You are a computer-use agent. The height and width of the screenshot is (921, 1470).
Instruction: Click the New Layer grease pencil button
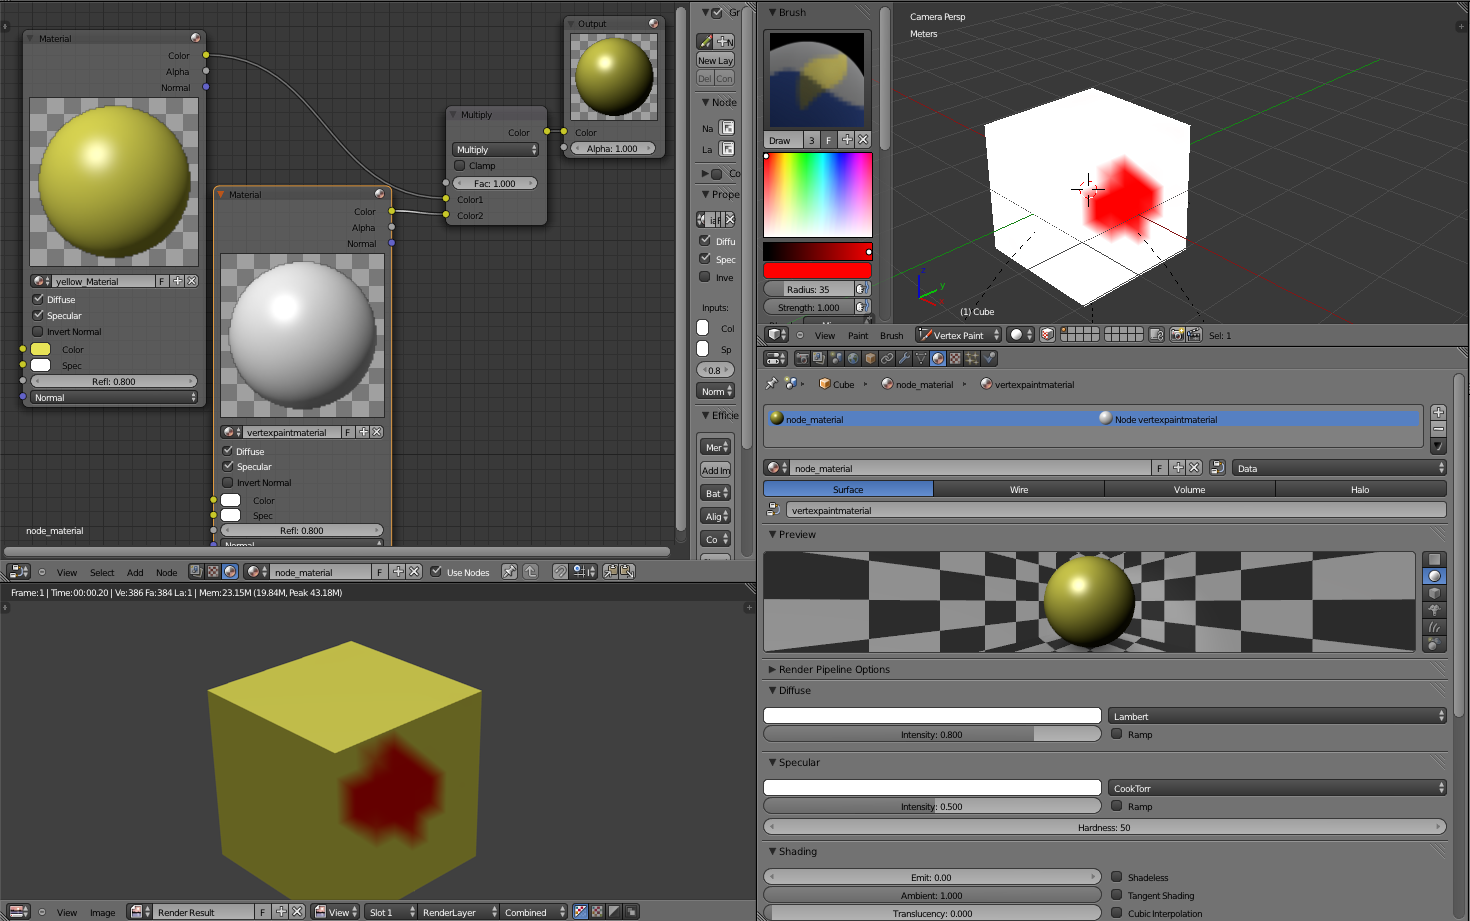(x=715, y=60)
